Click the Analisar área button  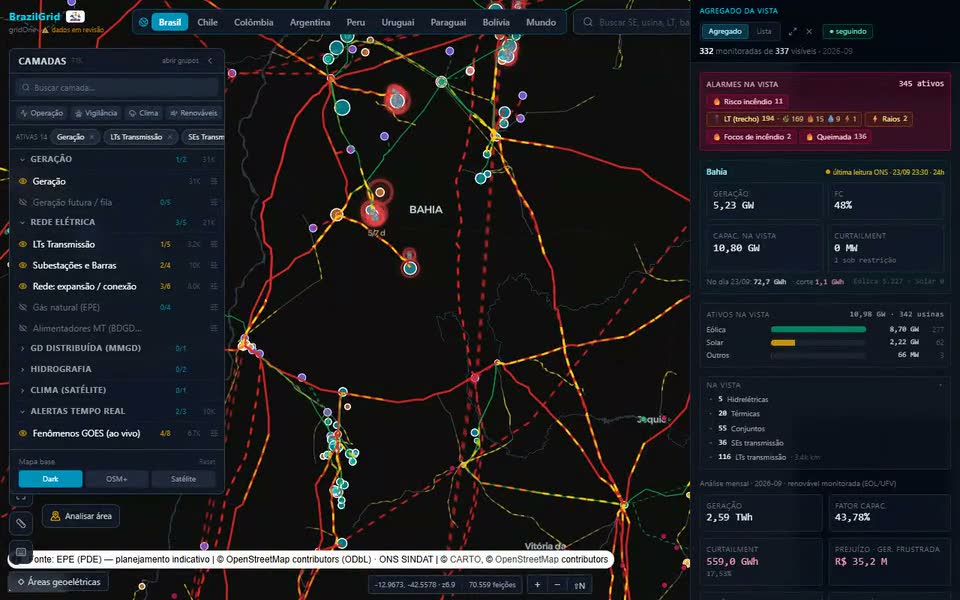coord(81,516)
